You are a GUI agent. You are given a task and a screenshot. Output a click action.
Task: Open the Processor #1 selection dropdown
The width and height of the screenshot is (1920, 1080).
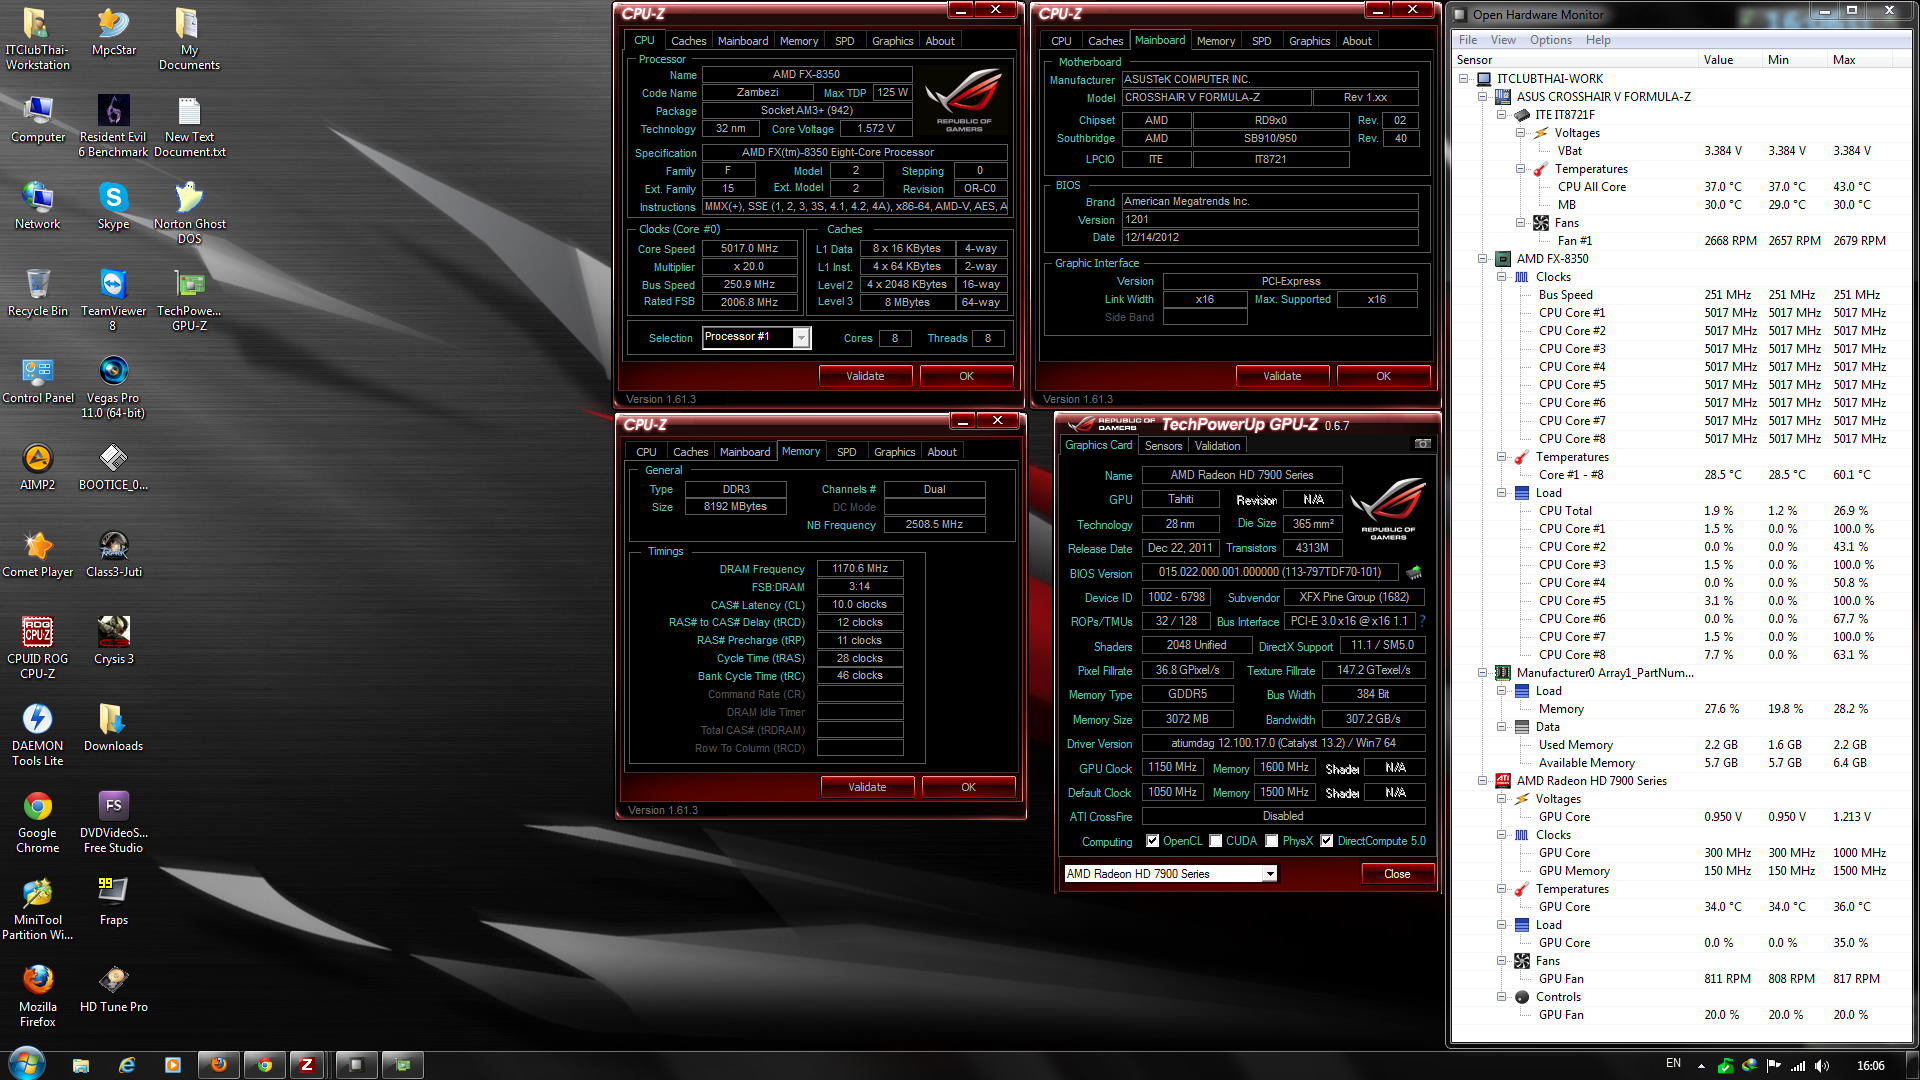click(x=801, y=338)
